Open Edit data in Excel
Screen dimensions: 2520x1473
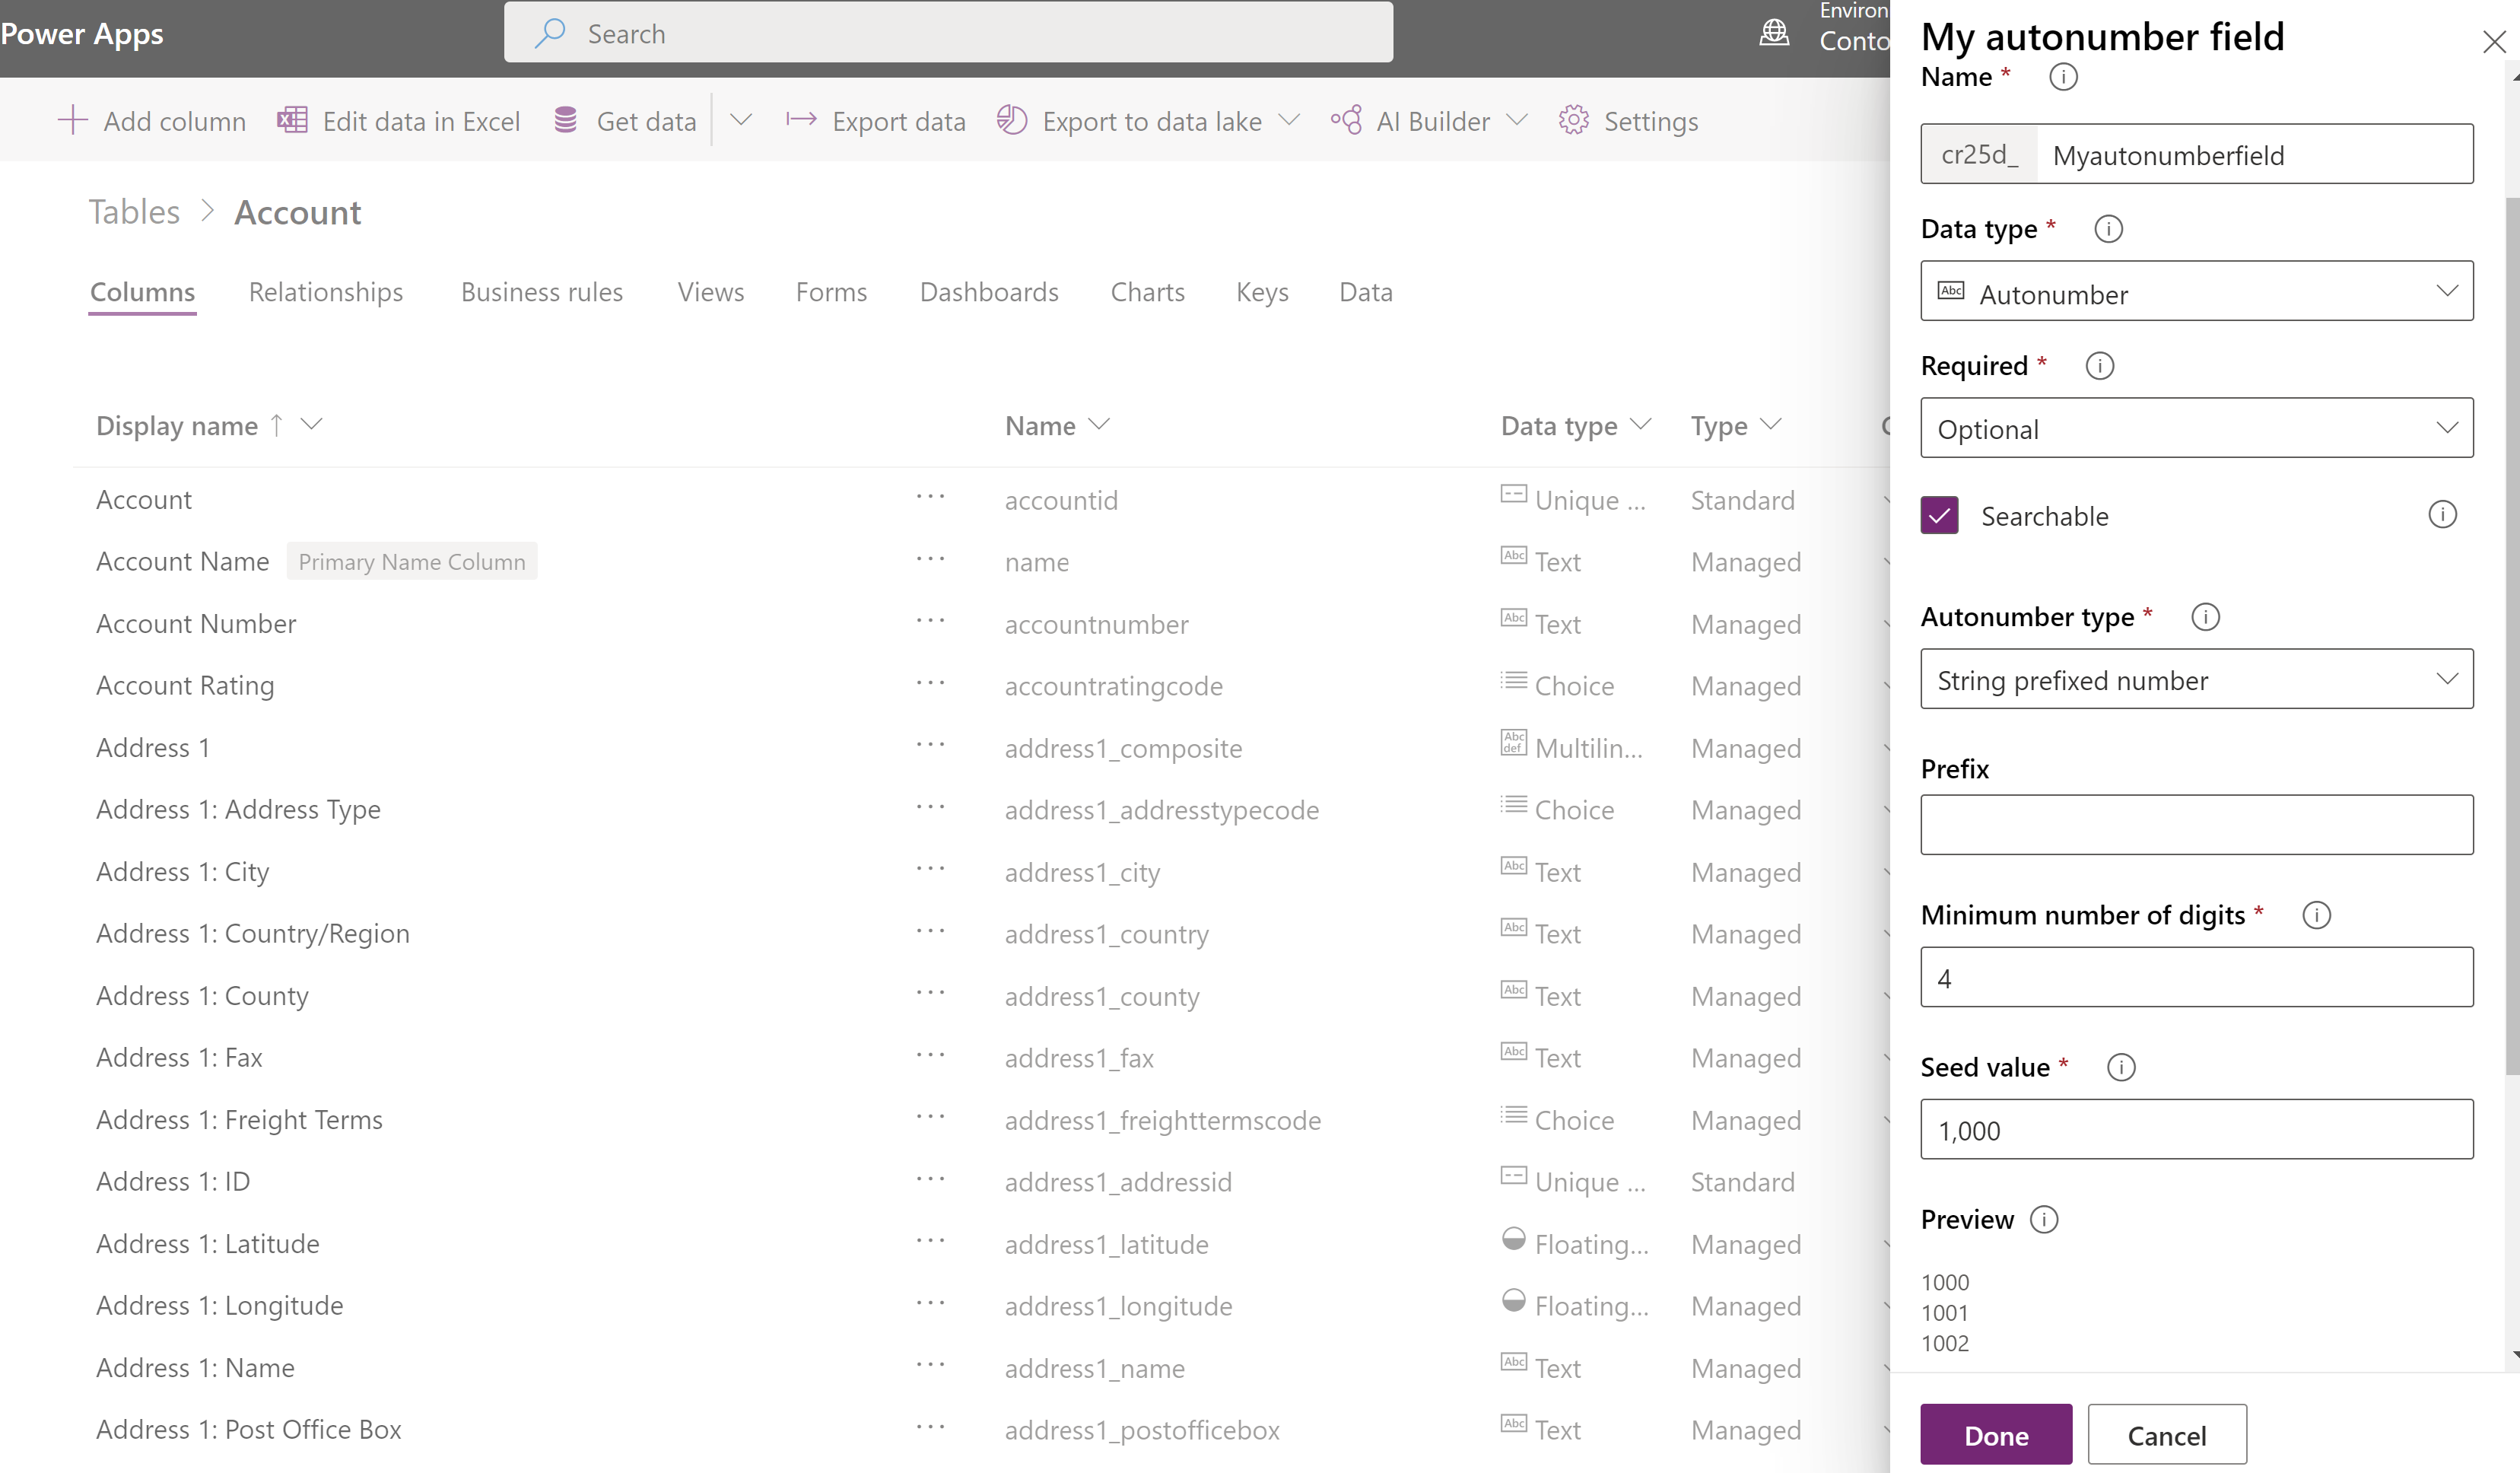(x=399, y=119)
